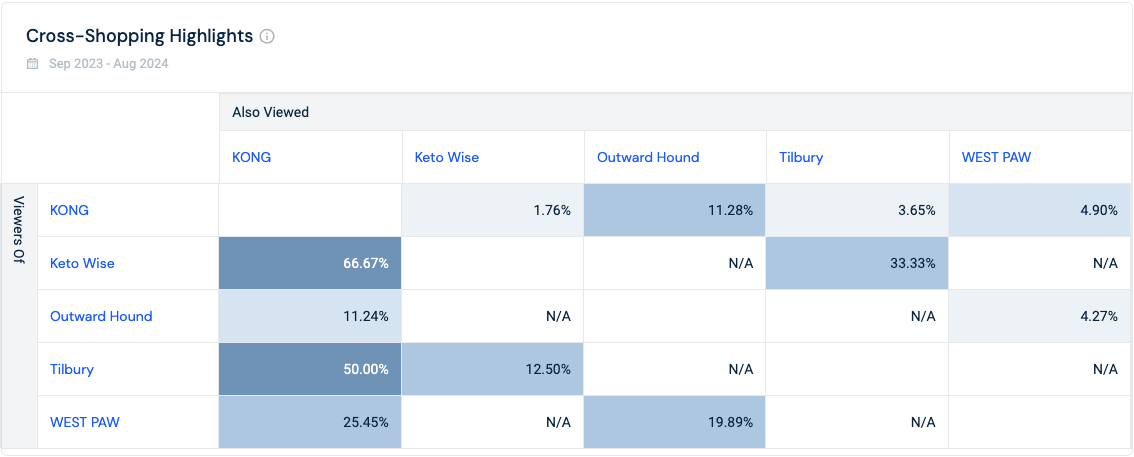Open WEST PAW column header link
Image resolution: width=1134 pixels, height=457 pixels.
(x=996, y=157)
